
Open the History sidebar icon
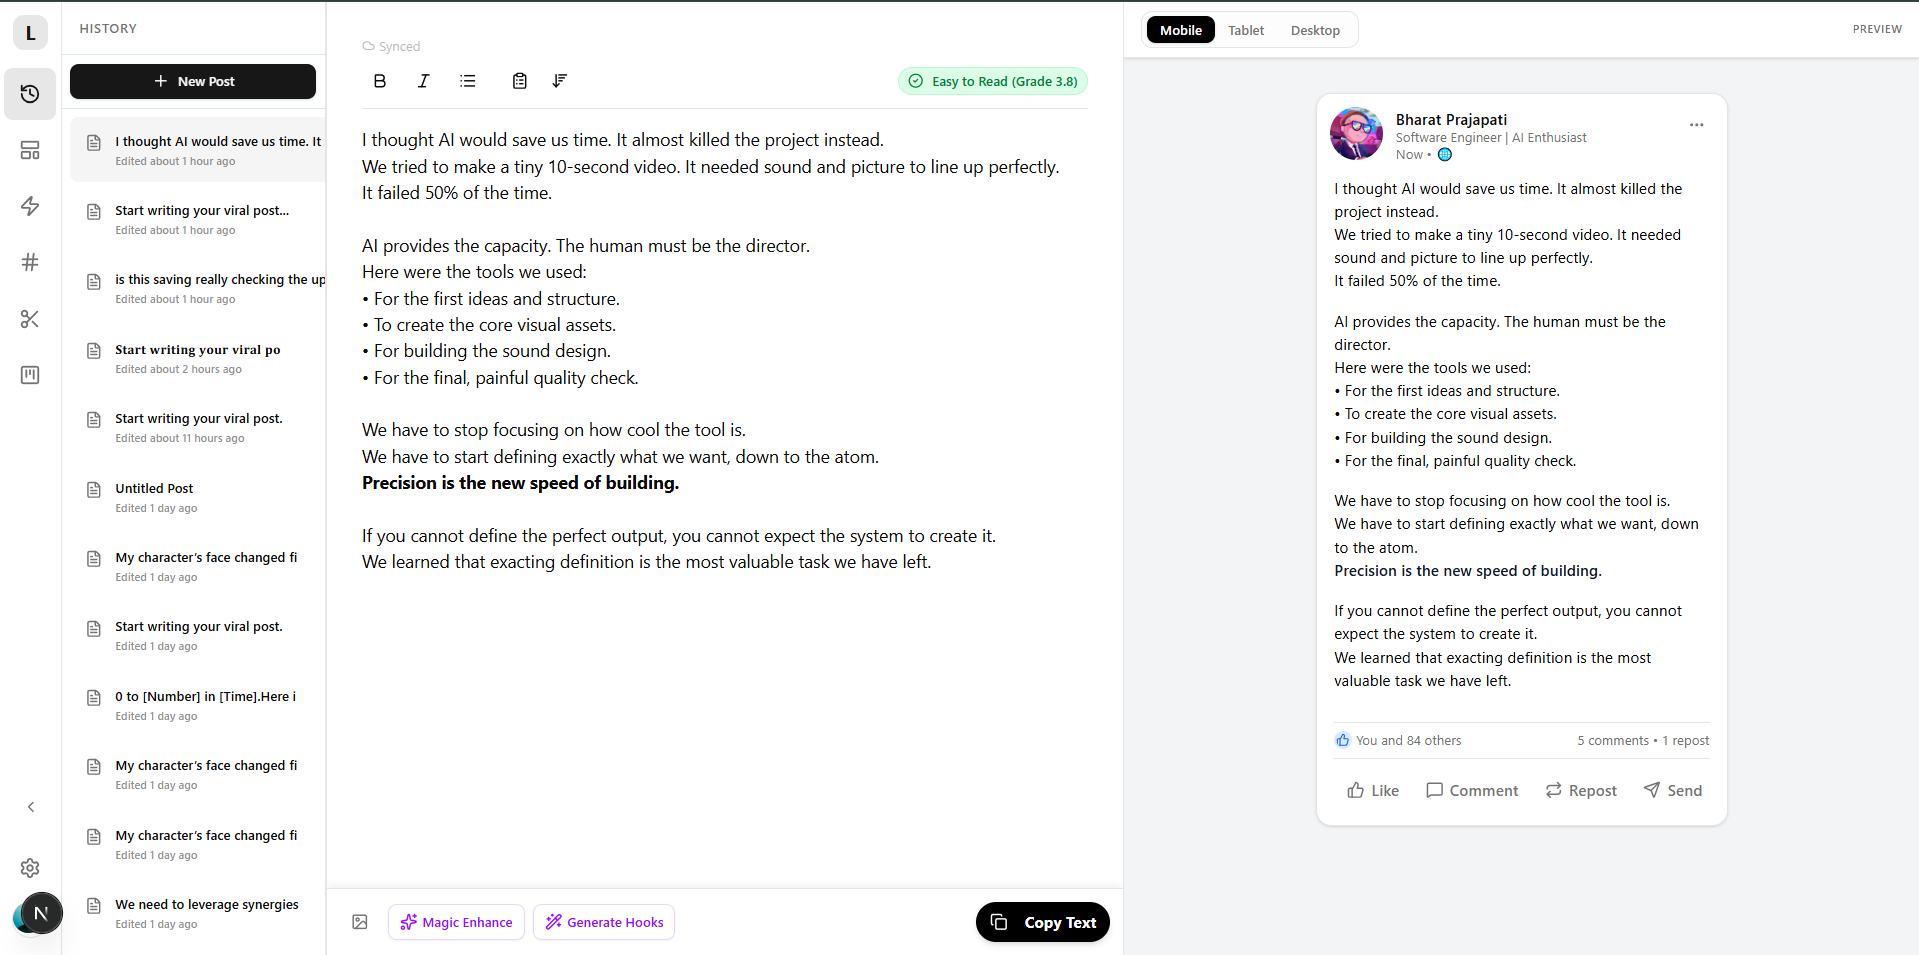[x=30, y=94]
